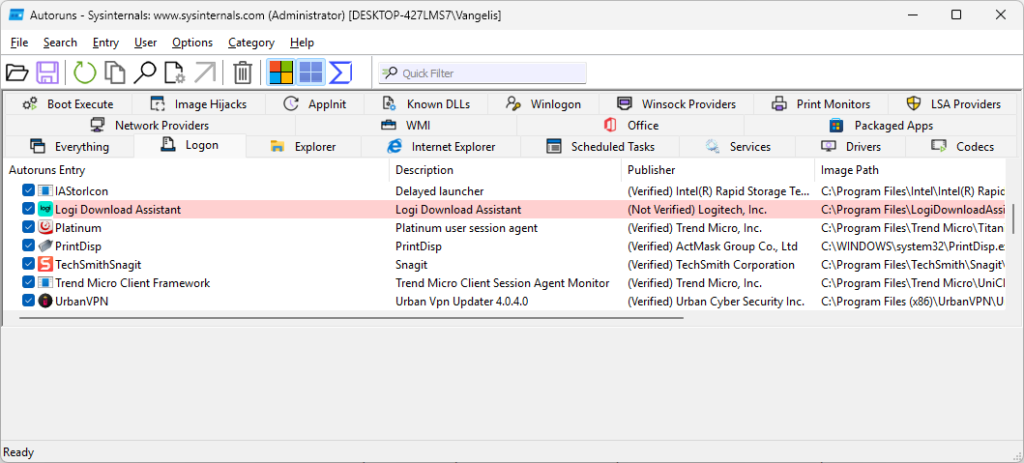Sort by the Image Path column header
The height and width of the screenshot is (463, 1024).
912,170
